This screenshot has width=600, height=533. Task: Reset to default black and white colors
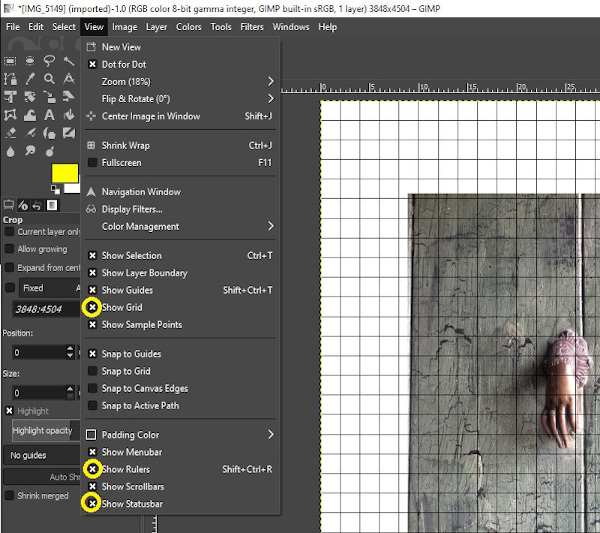tap(55, 189)
